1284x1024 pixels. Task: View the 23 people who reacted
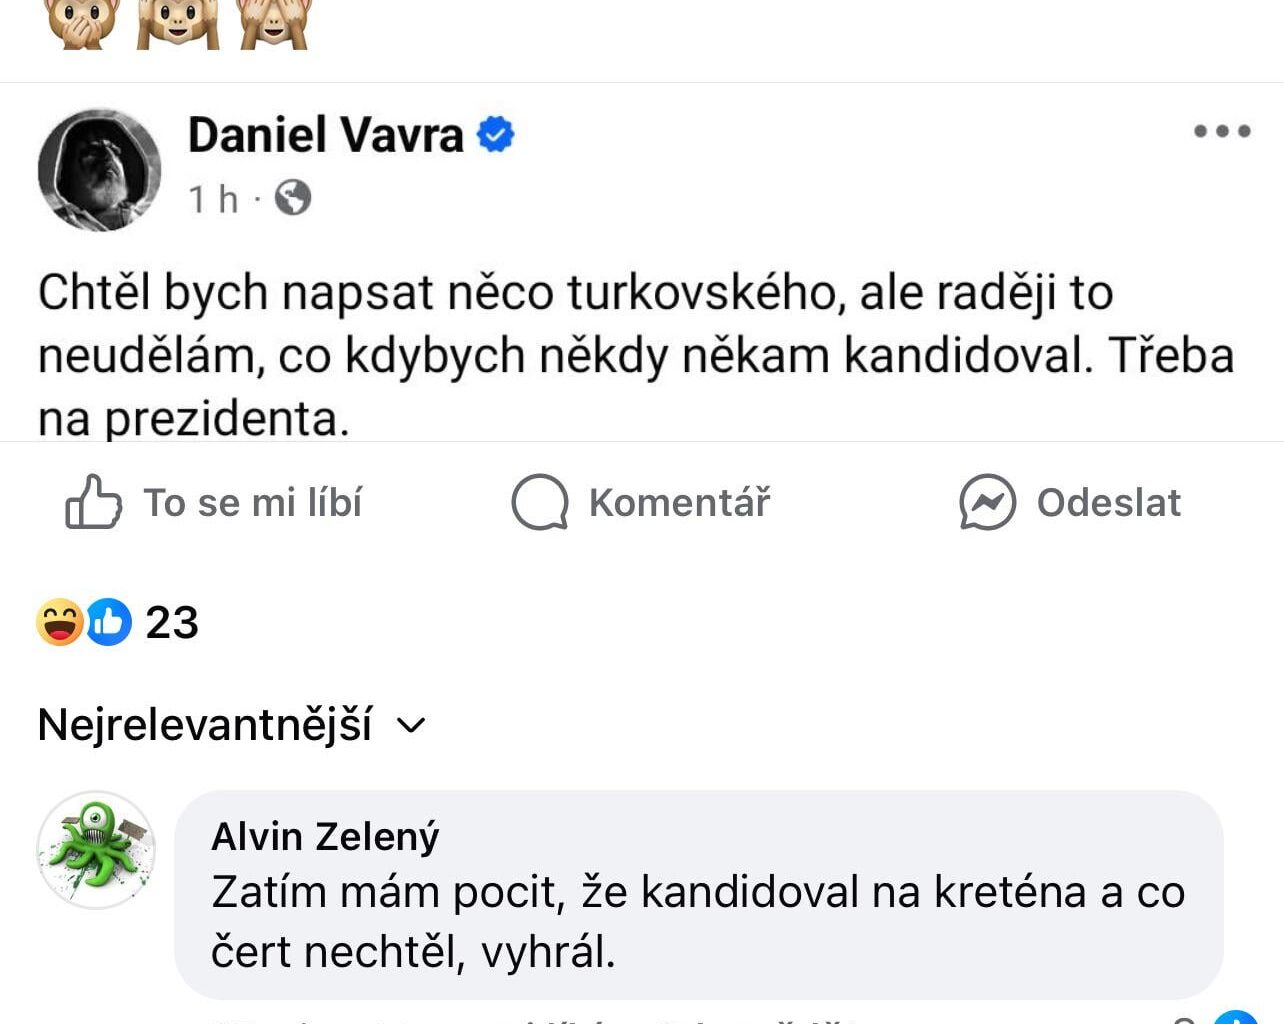click(x=172, y=622)
